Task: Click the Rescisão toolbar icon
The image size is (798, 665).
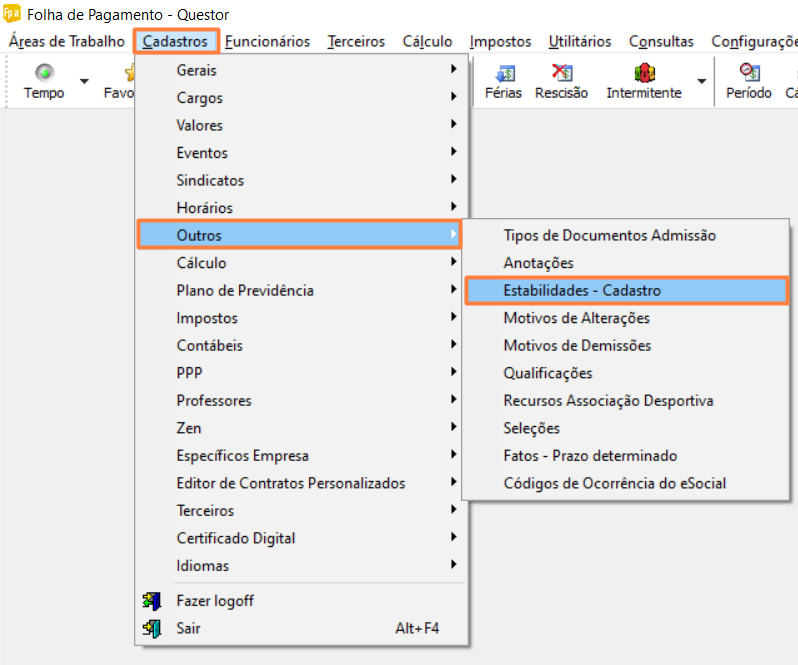Action: [x=561, y=73]
